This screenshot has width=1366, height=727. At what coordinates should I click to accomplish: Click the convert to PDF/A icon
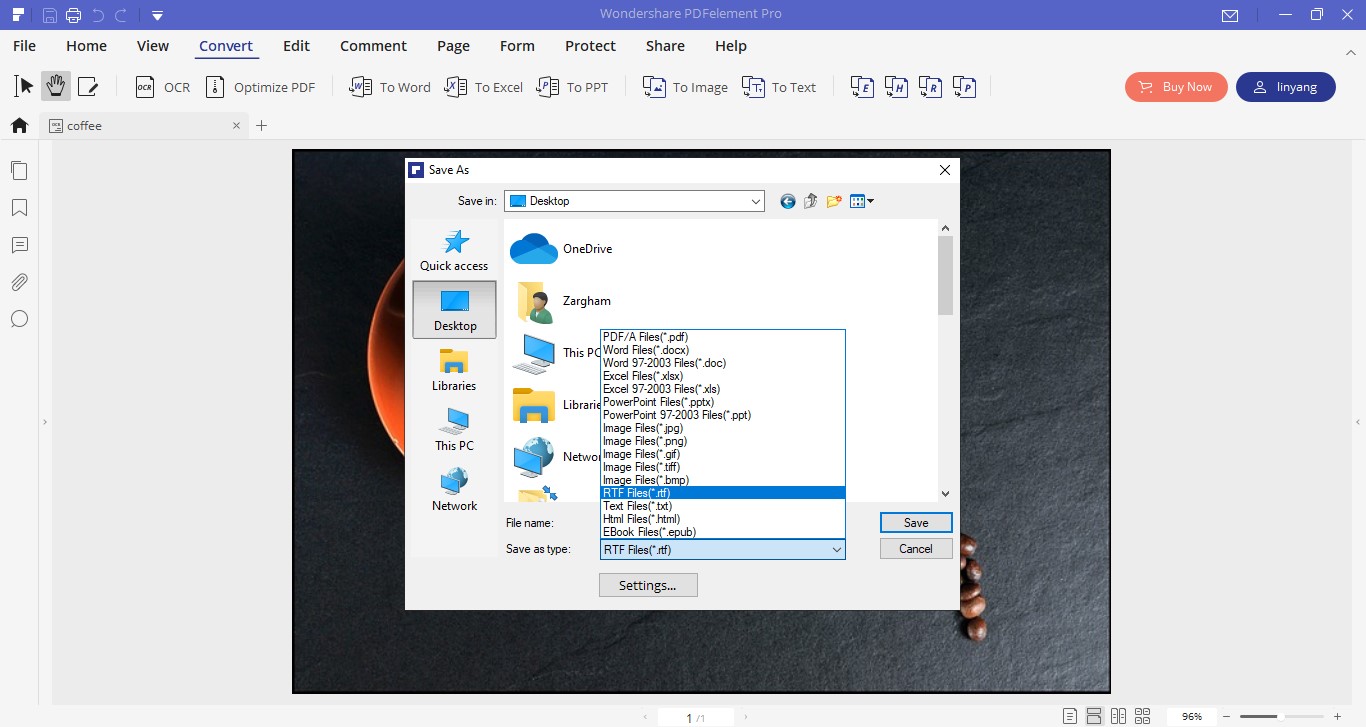965,87
